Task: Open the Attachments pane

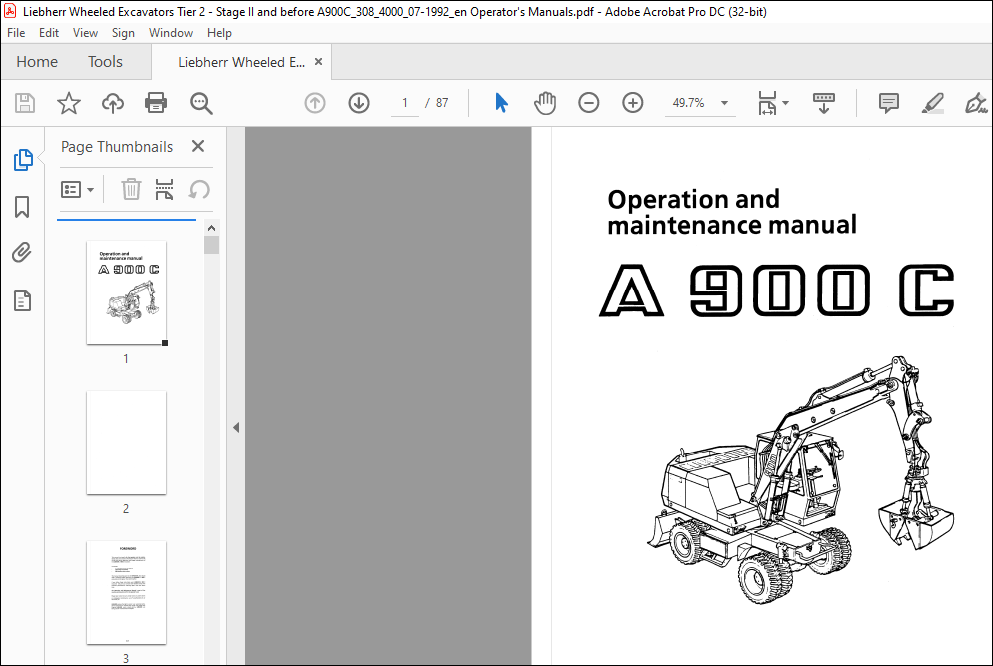Action: coord(22,253)
